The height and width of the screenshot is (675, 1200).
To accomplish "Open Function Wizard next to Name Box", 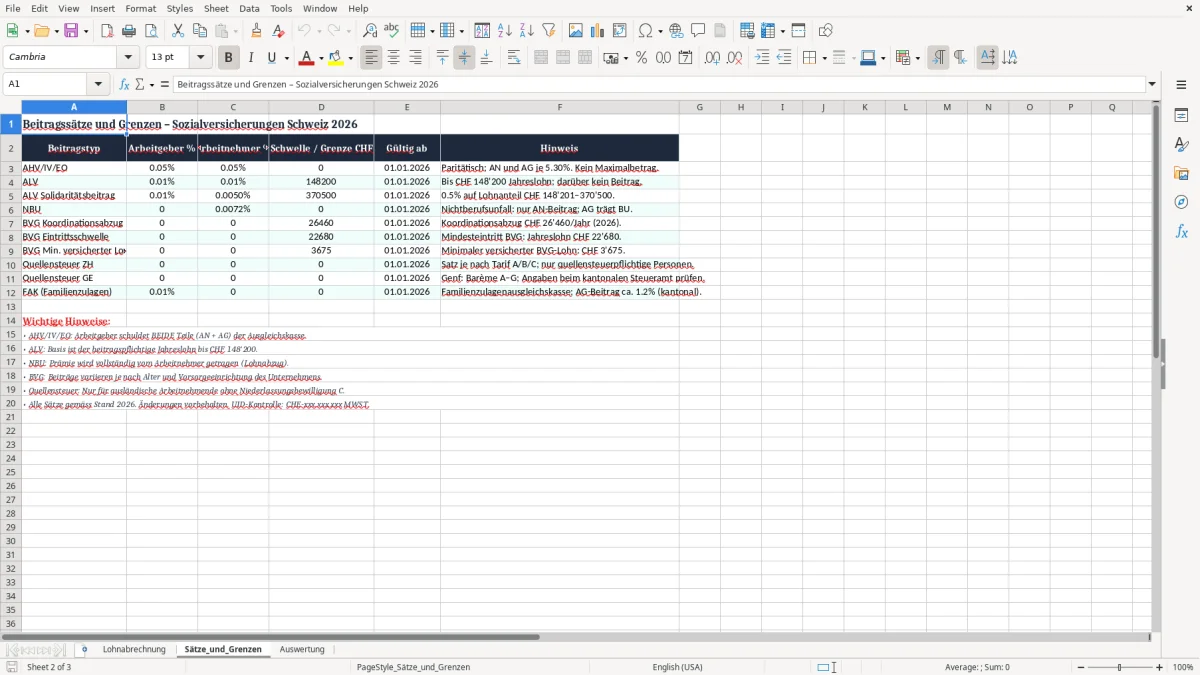I will tap(124, 85).
